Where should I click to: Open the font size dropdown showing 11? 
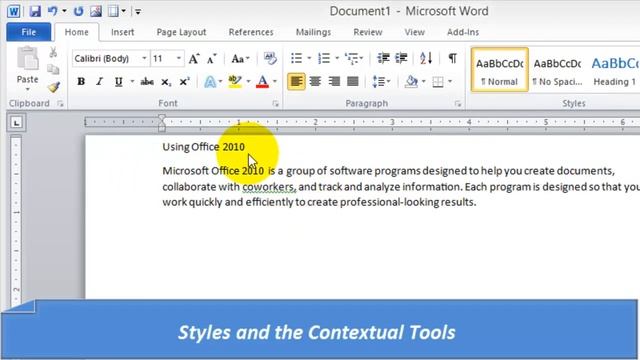(x=178, y=58)
